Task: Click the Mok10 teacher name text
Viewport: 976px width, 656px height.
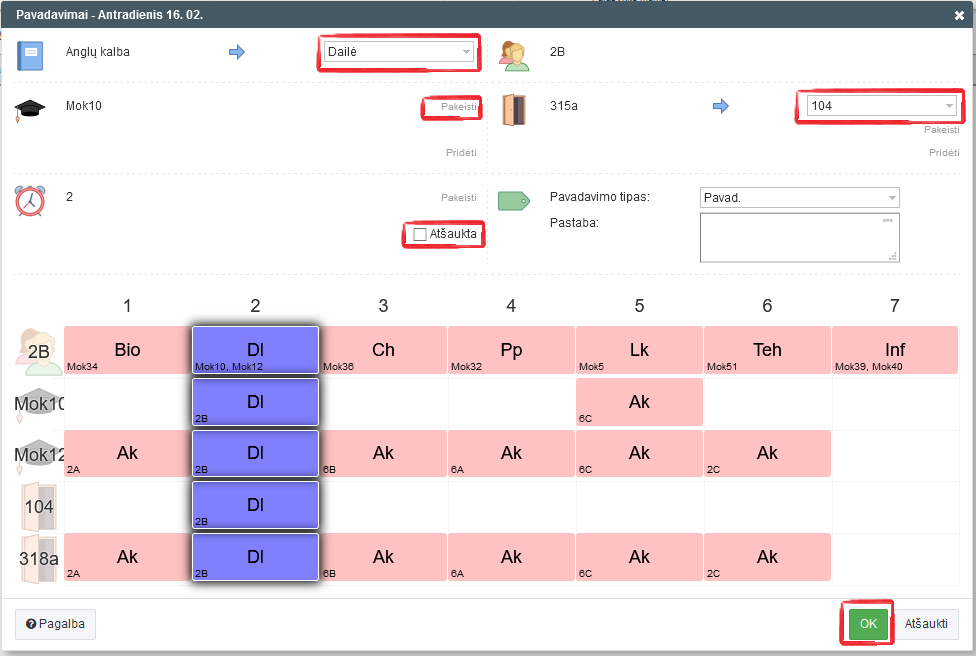Action: click(83, 106)
